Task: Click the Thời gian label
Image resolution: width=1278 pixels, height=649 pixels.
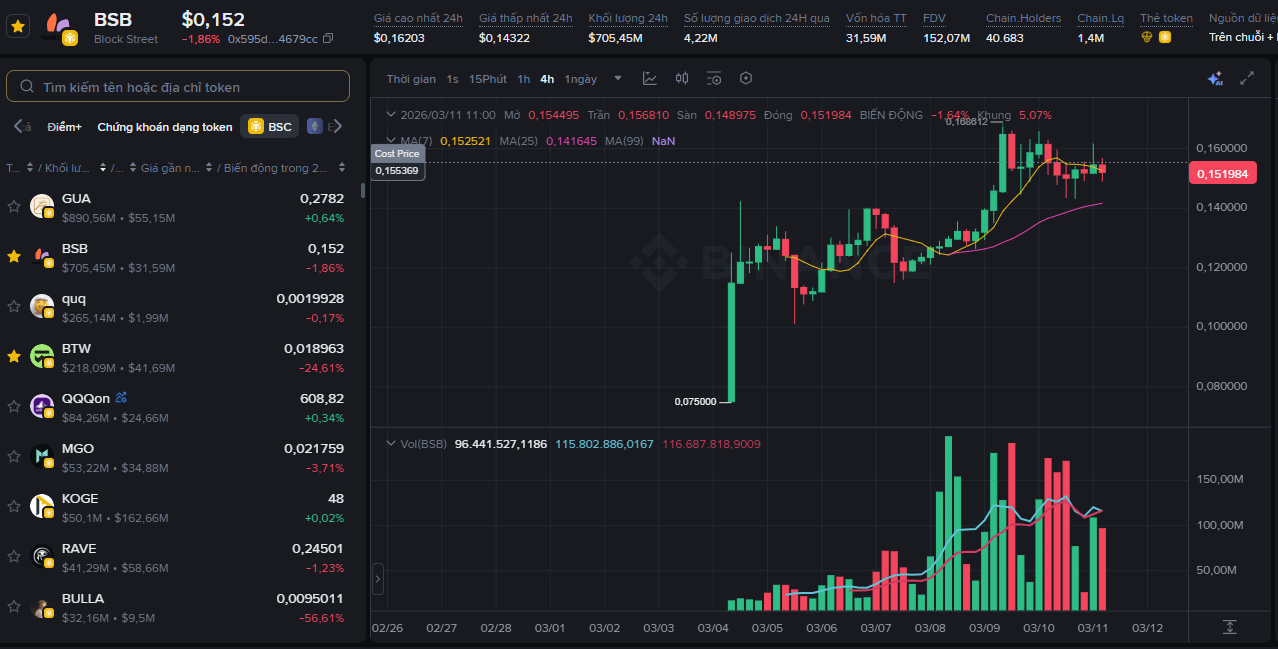Action: (411, 79)
